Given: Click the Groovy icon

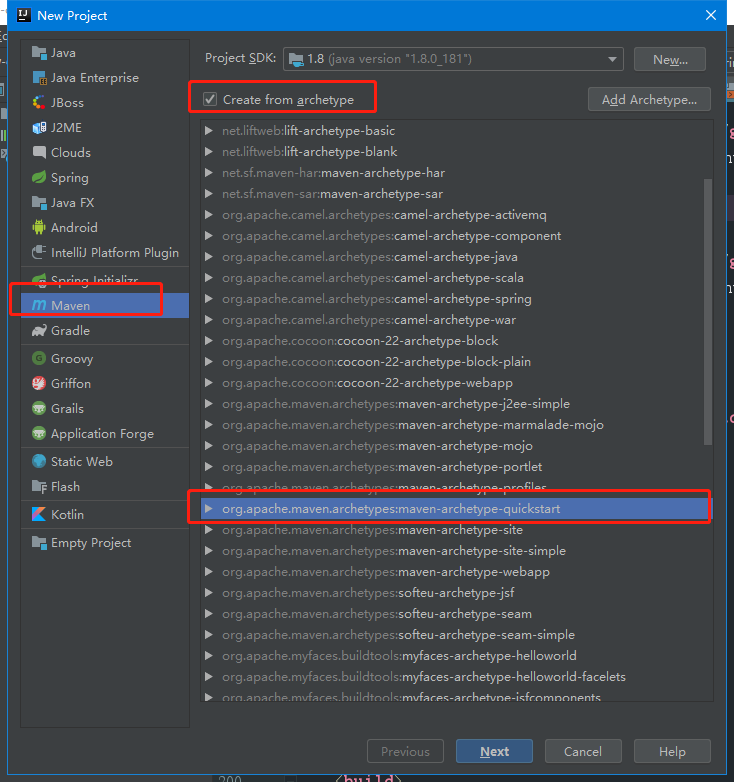Looking at the screenshot, I should (39, 358).
